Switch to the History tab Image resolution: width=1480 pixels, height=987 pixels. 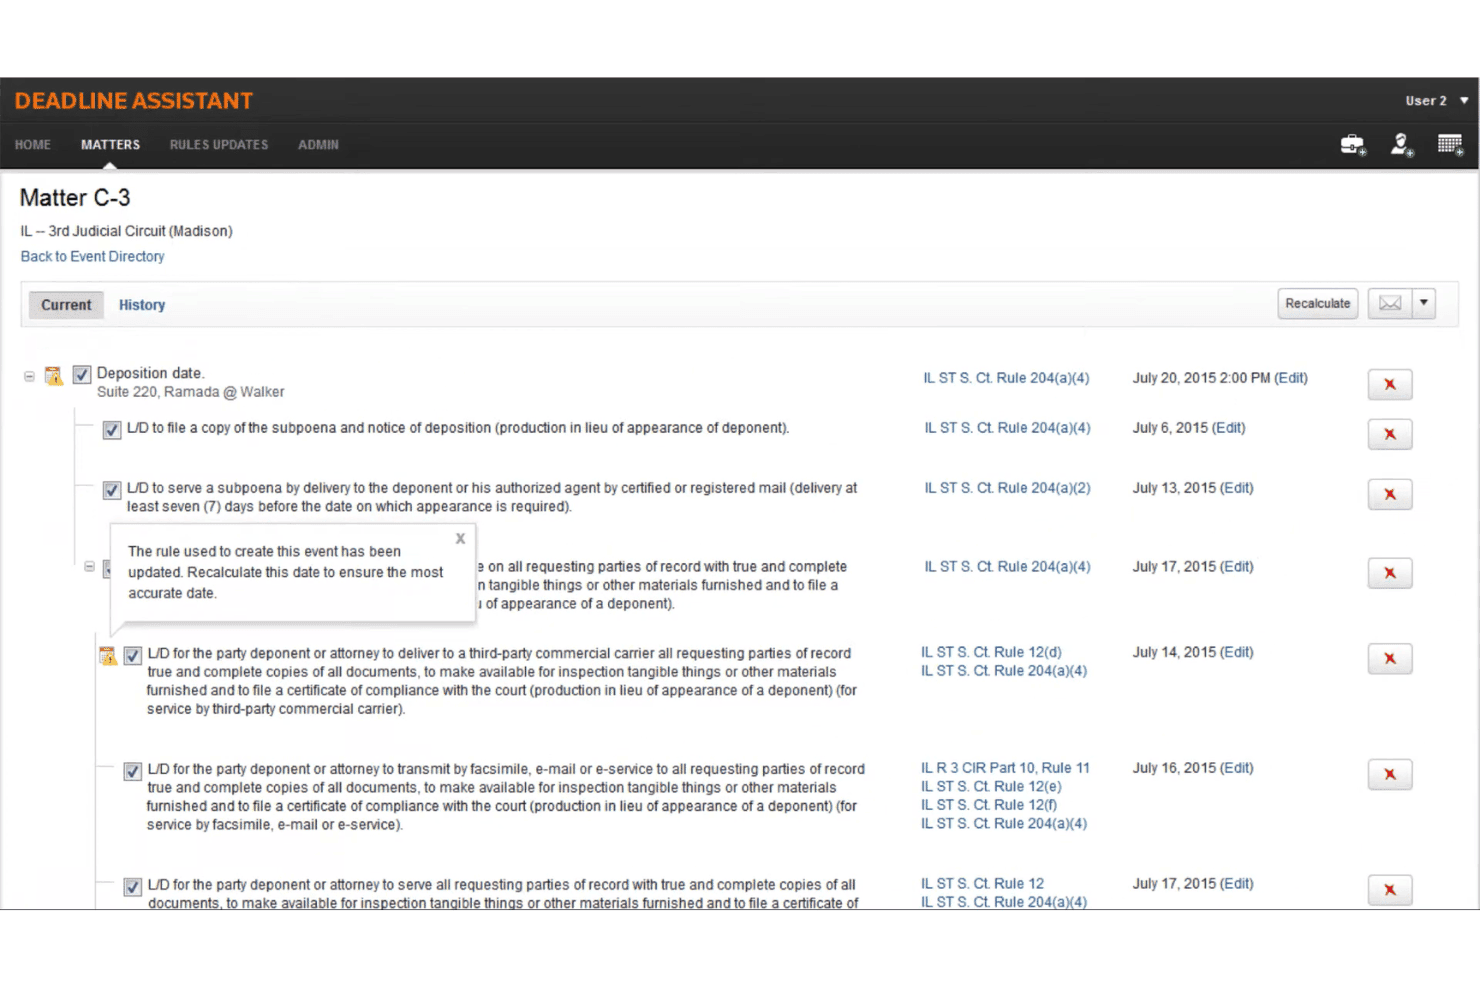142,305
